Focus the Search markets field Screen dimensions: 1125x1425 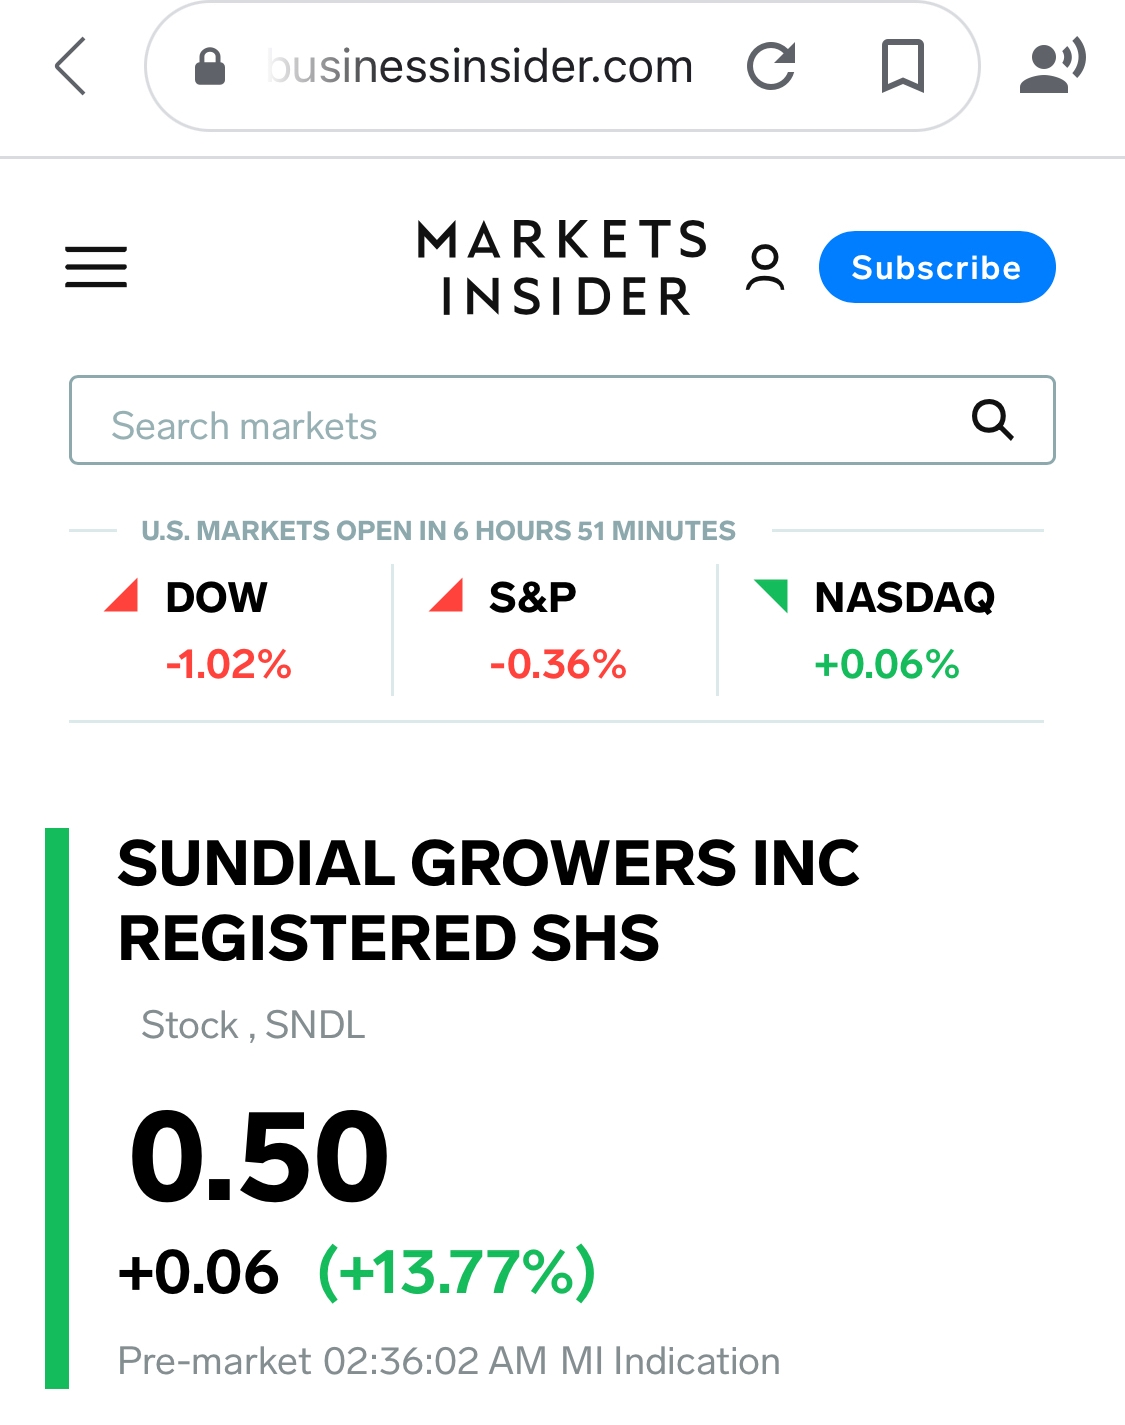click(x=562, y=420)
